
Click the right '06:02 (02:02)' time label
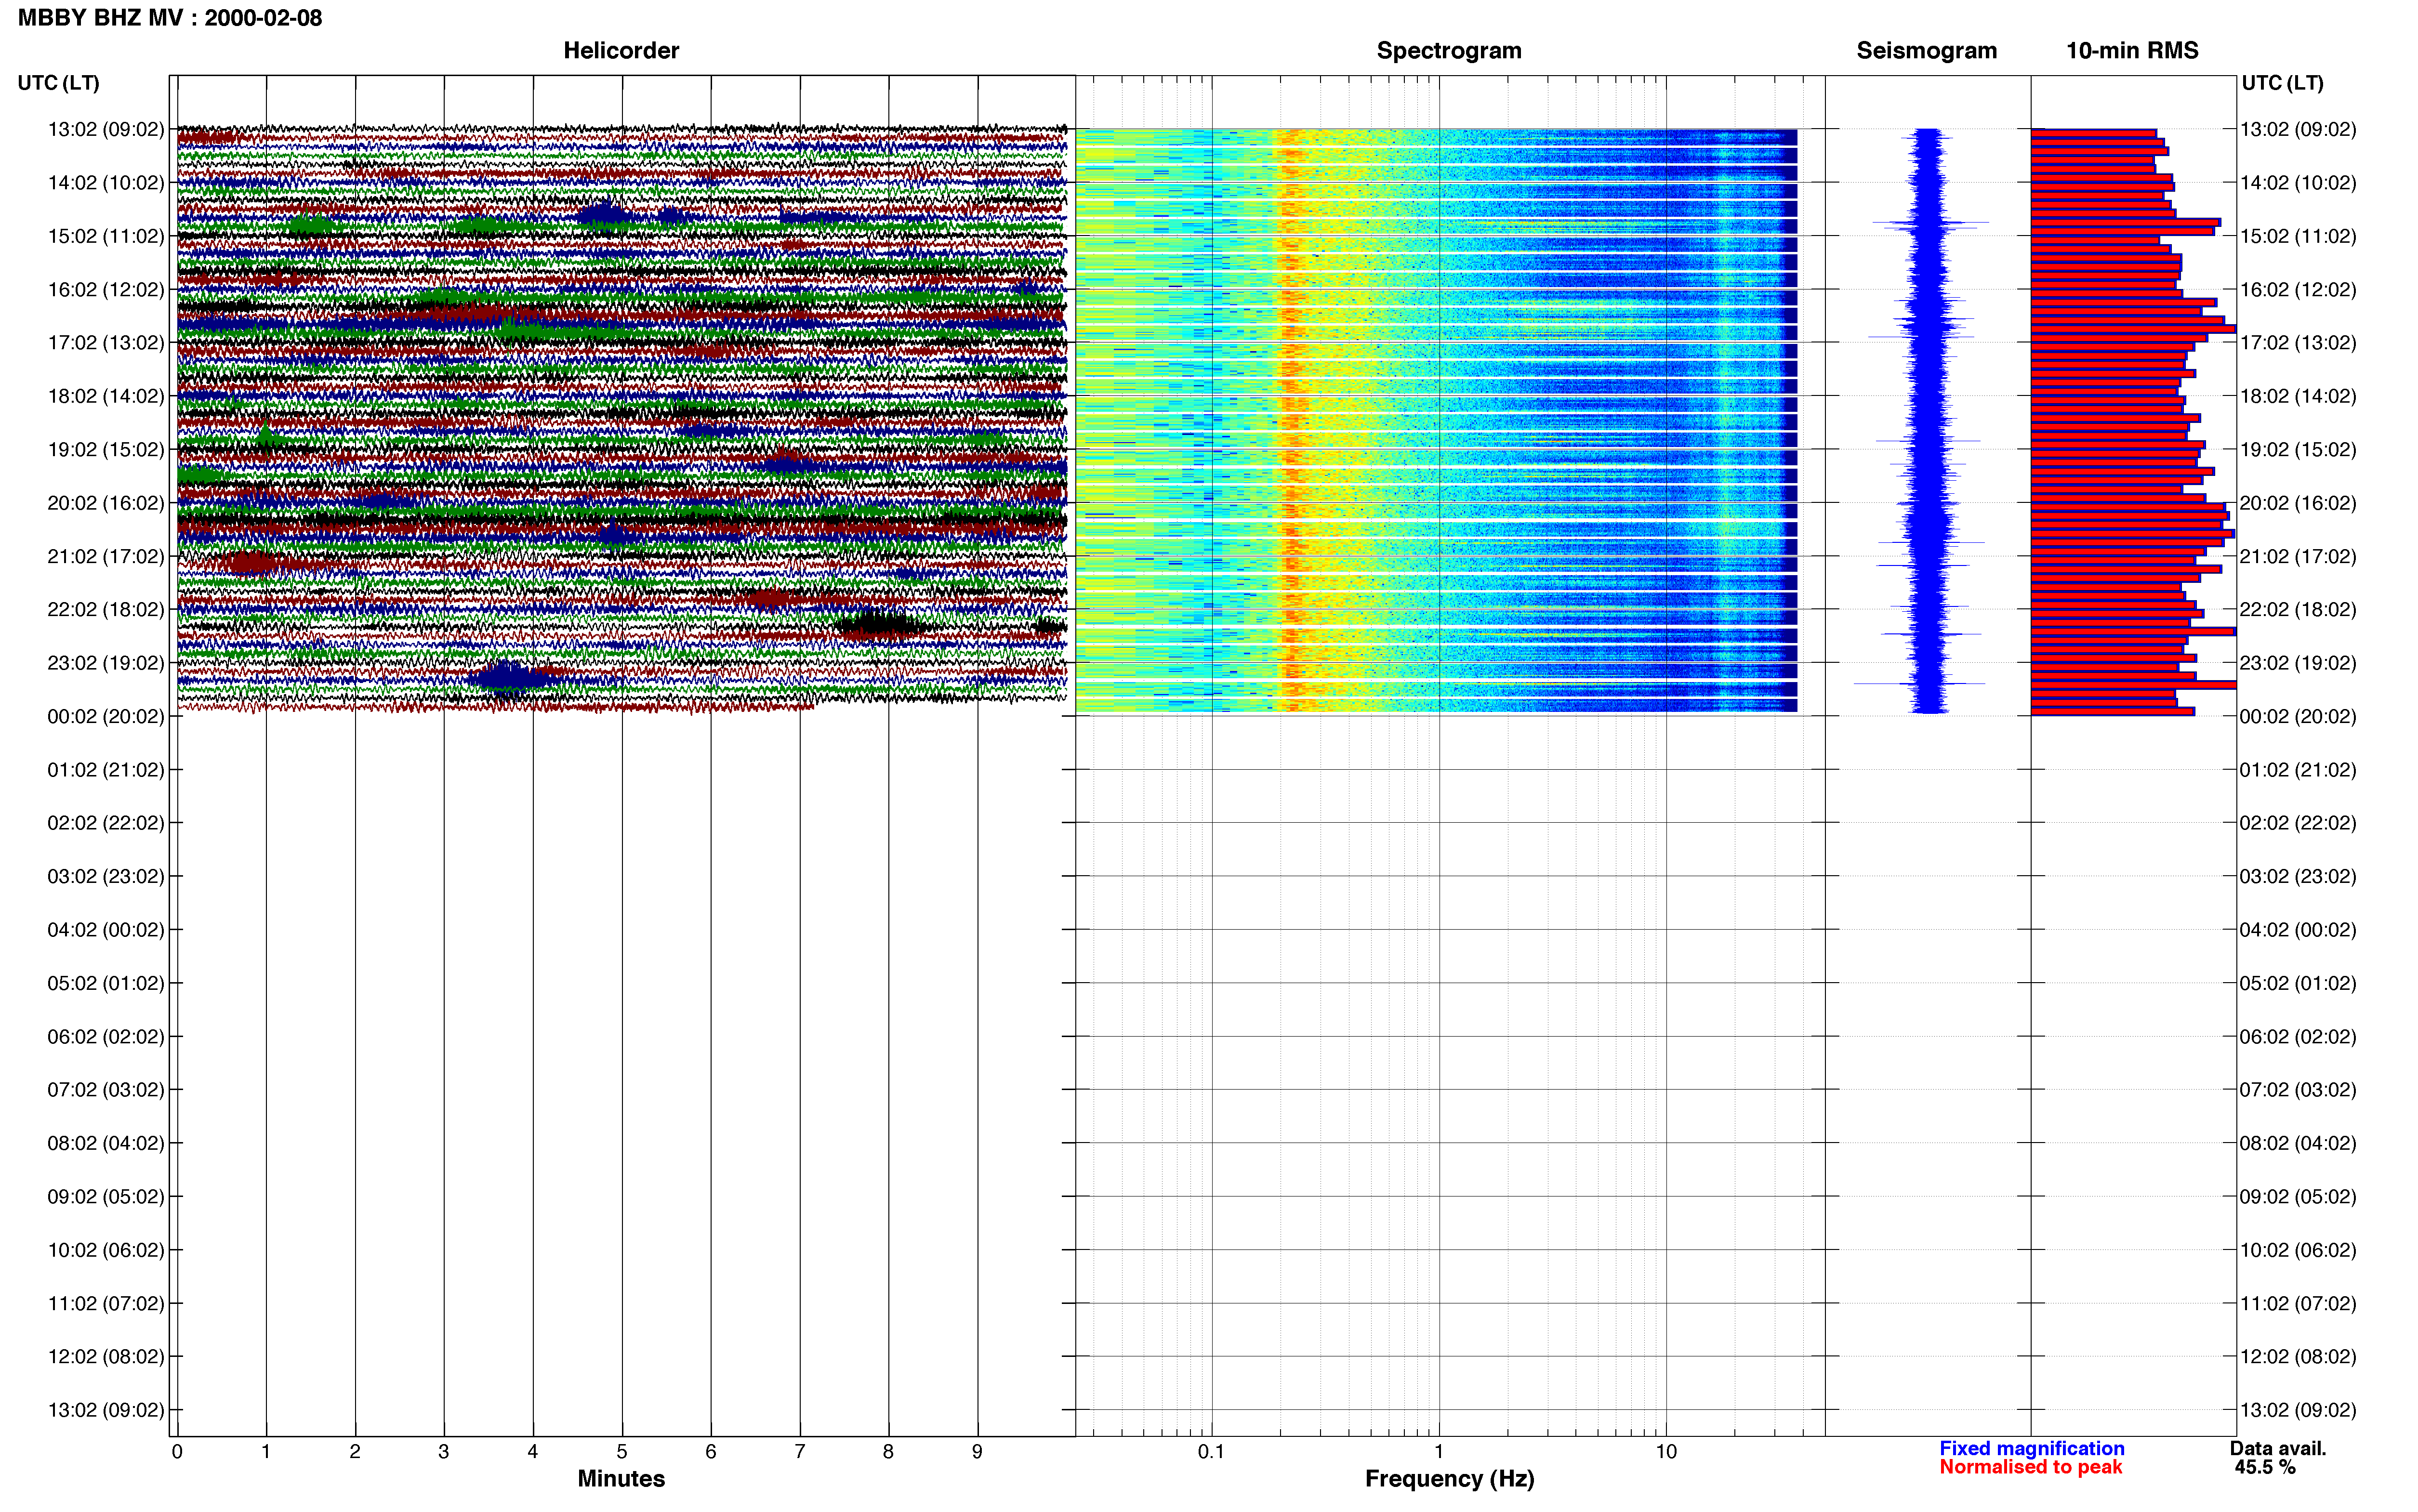2298,1037
